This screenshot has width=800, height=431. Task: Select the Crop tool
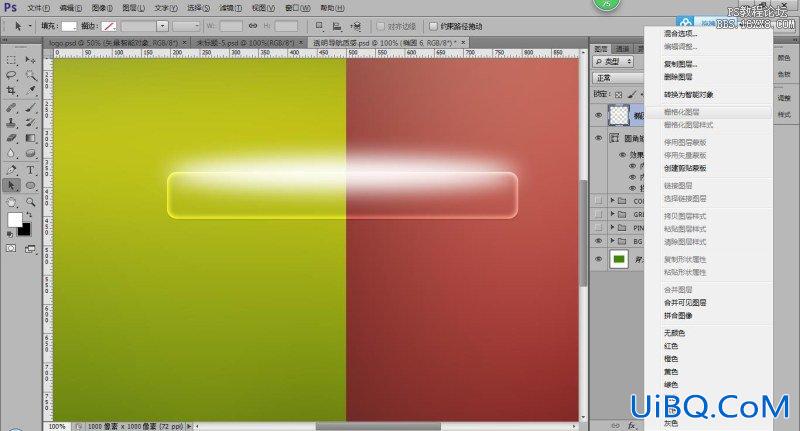pos(11,91)
